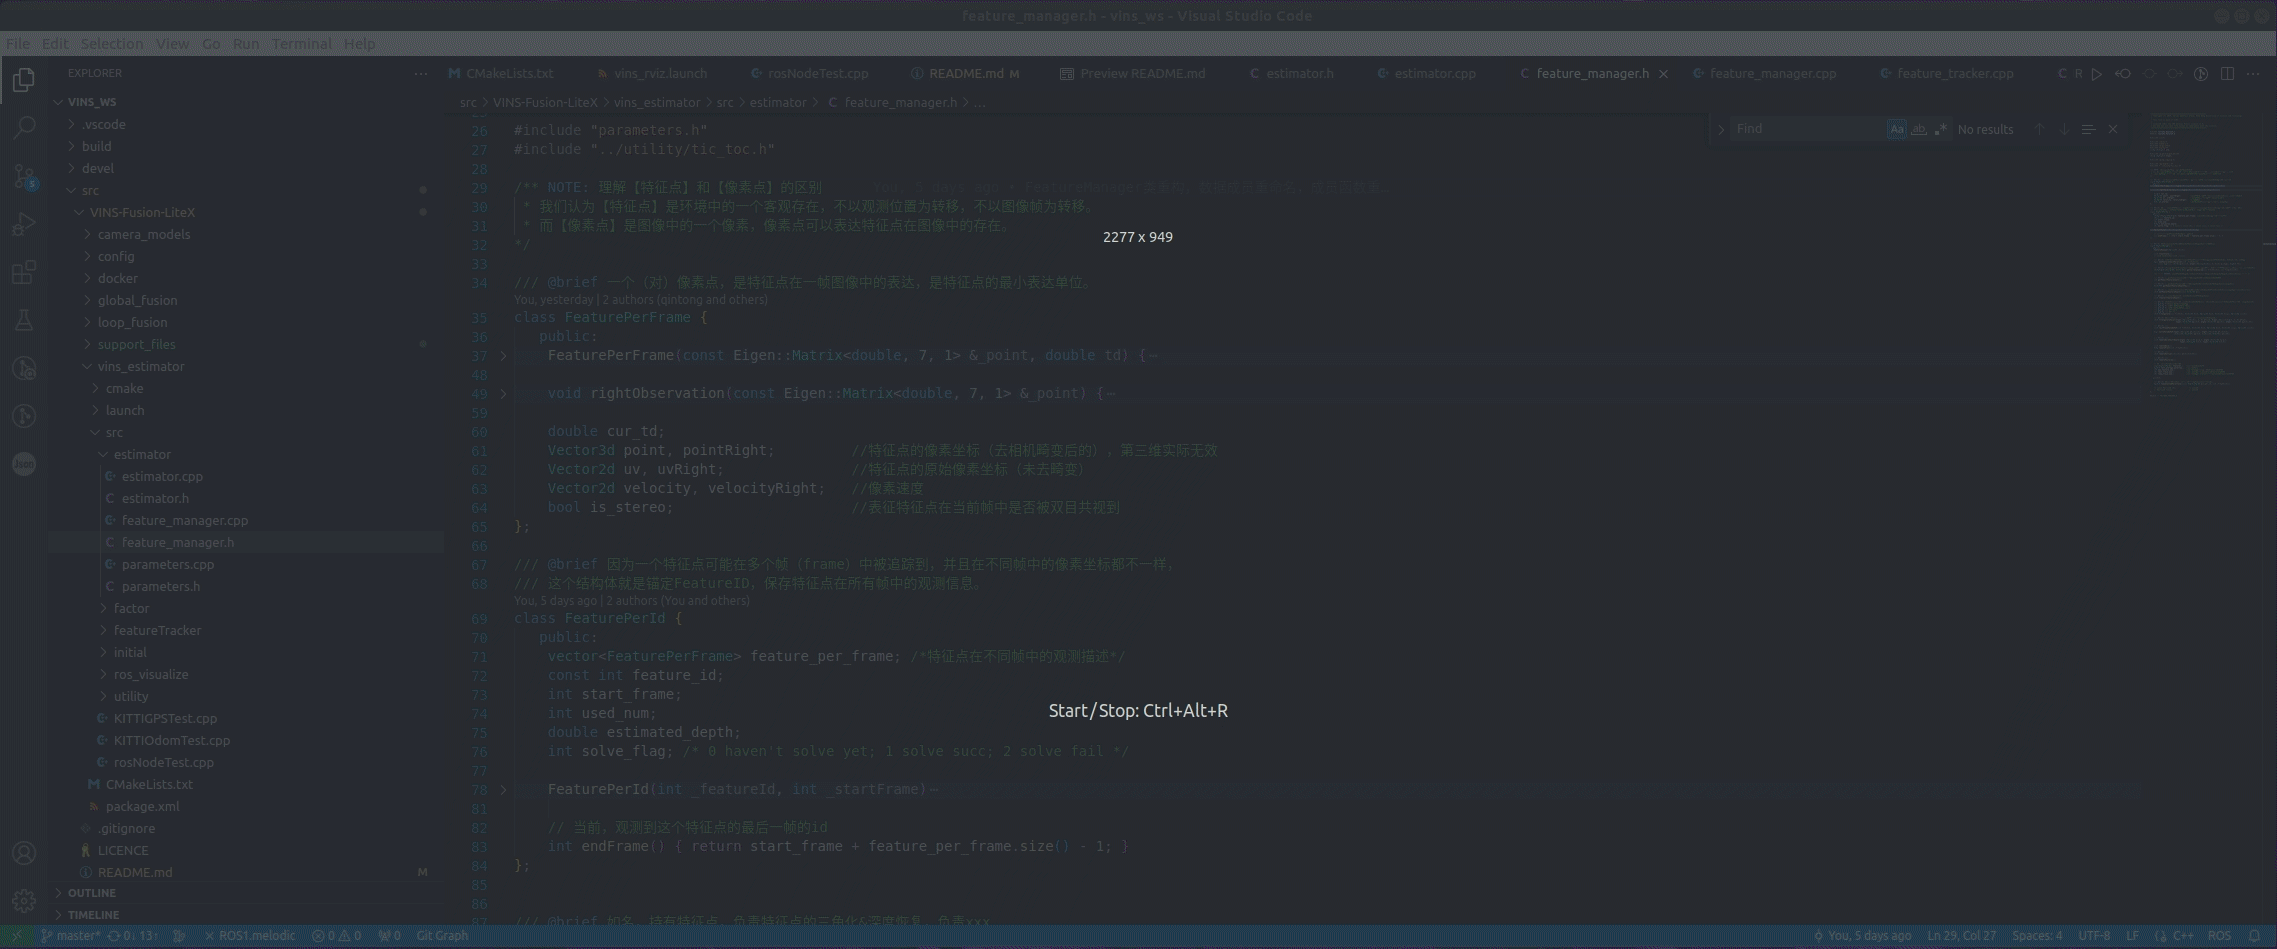The width and height of the screenshot is (2277, 949).
Task: Go to previous change arrow-circle icon
Action: 2122,74
